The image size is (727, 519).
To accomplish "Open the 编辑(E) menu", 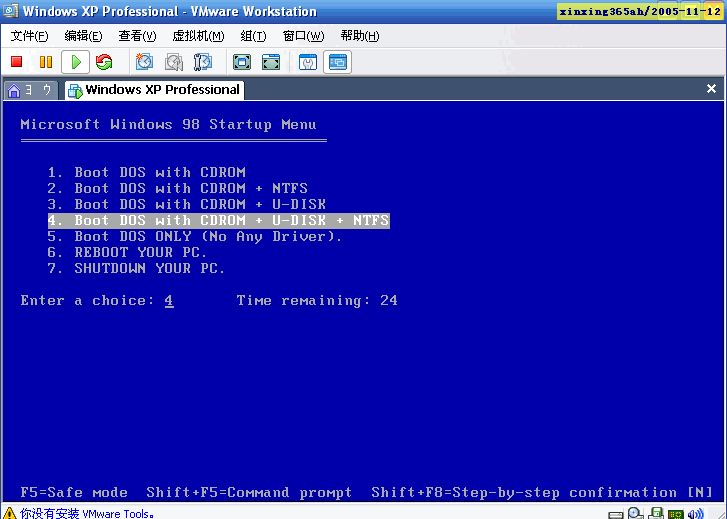I will [x=83, y=36].
